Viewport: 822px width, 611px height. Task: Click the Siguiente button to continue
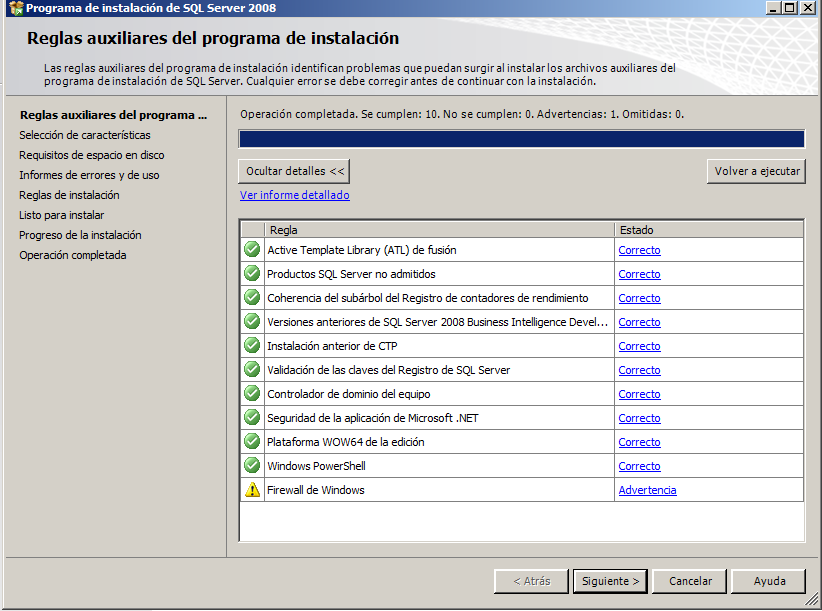coord(610,581)
